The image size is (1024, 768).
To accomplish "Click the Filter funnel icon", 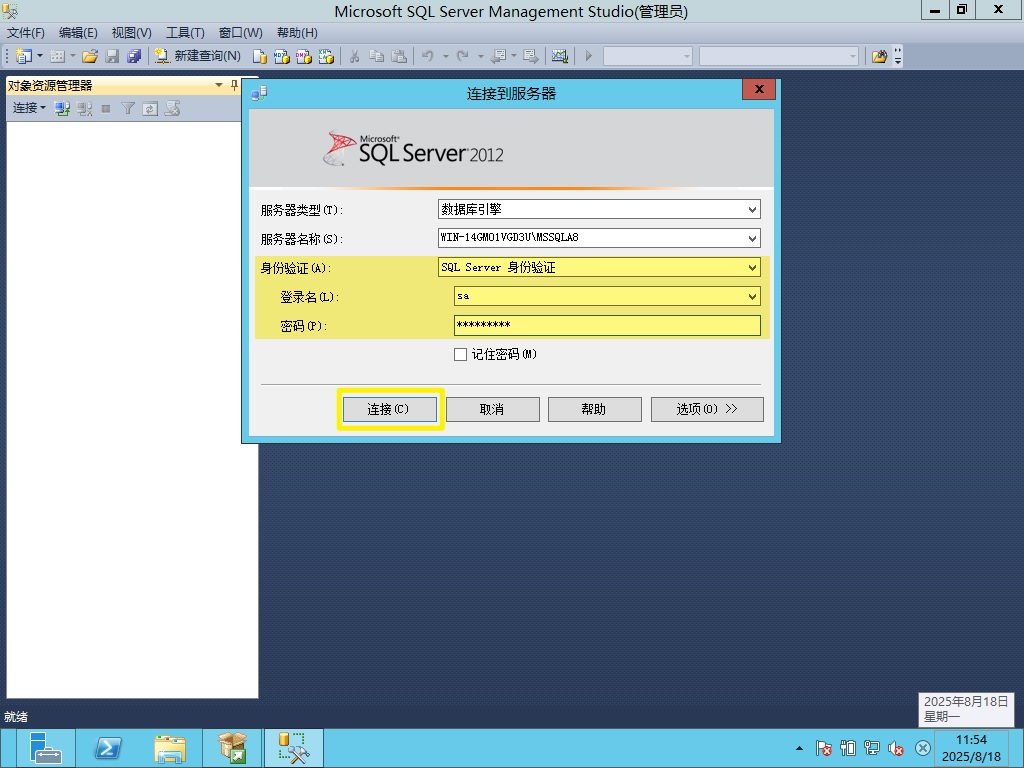I will pyautogui.click(x=128, y=108).
